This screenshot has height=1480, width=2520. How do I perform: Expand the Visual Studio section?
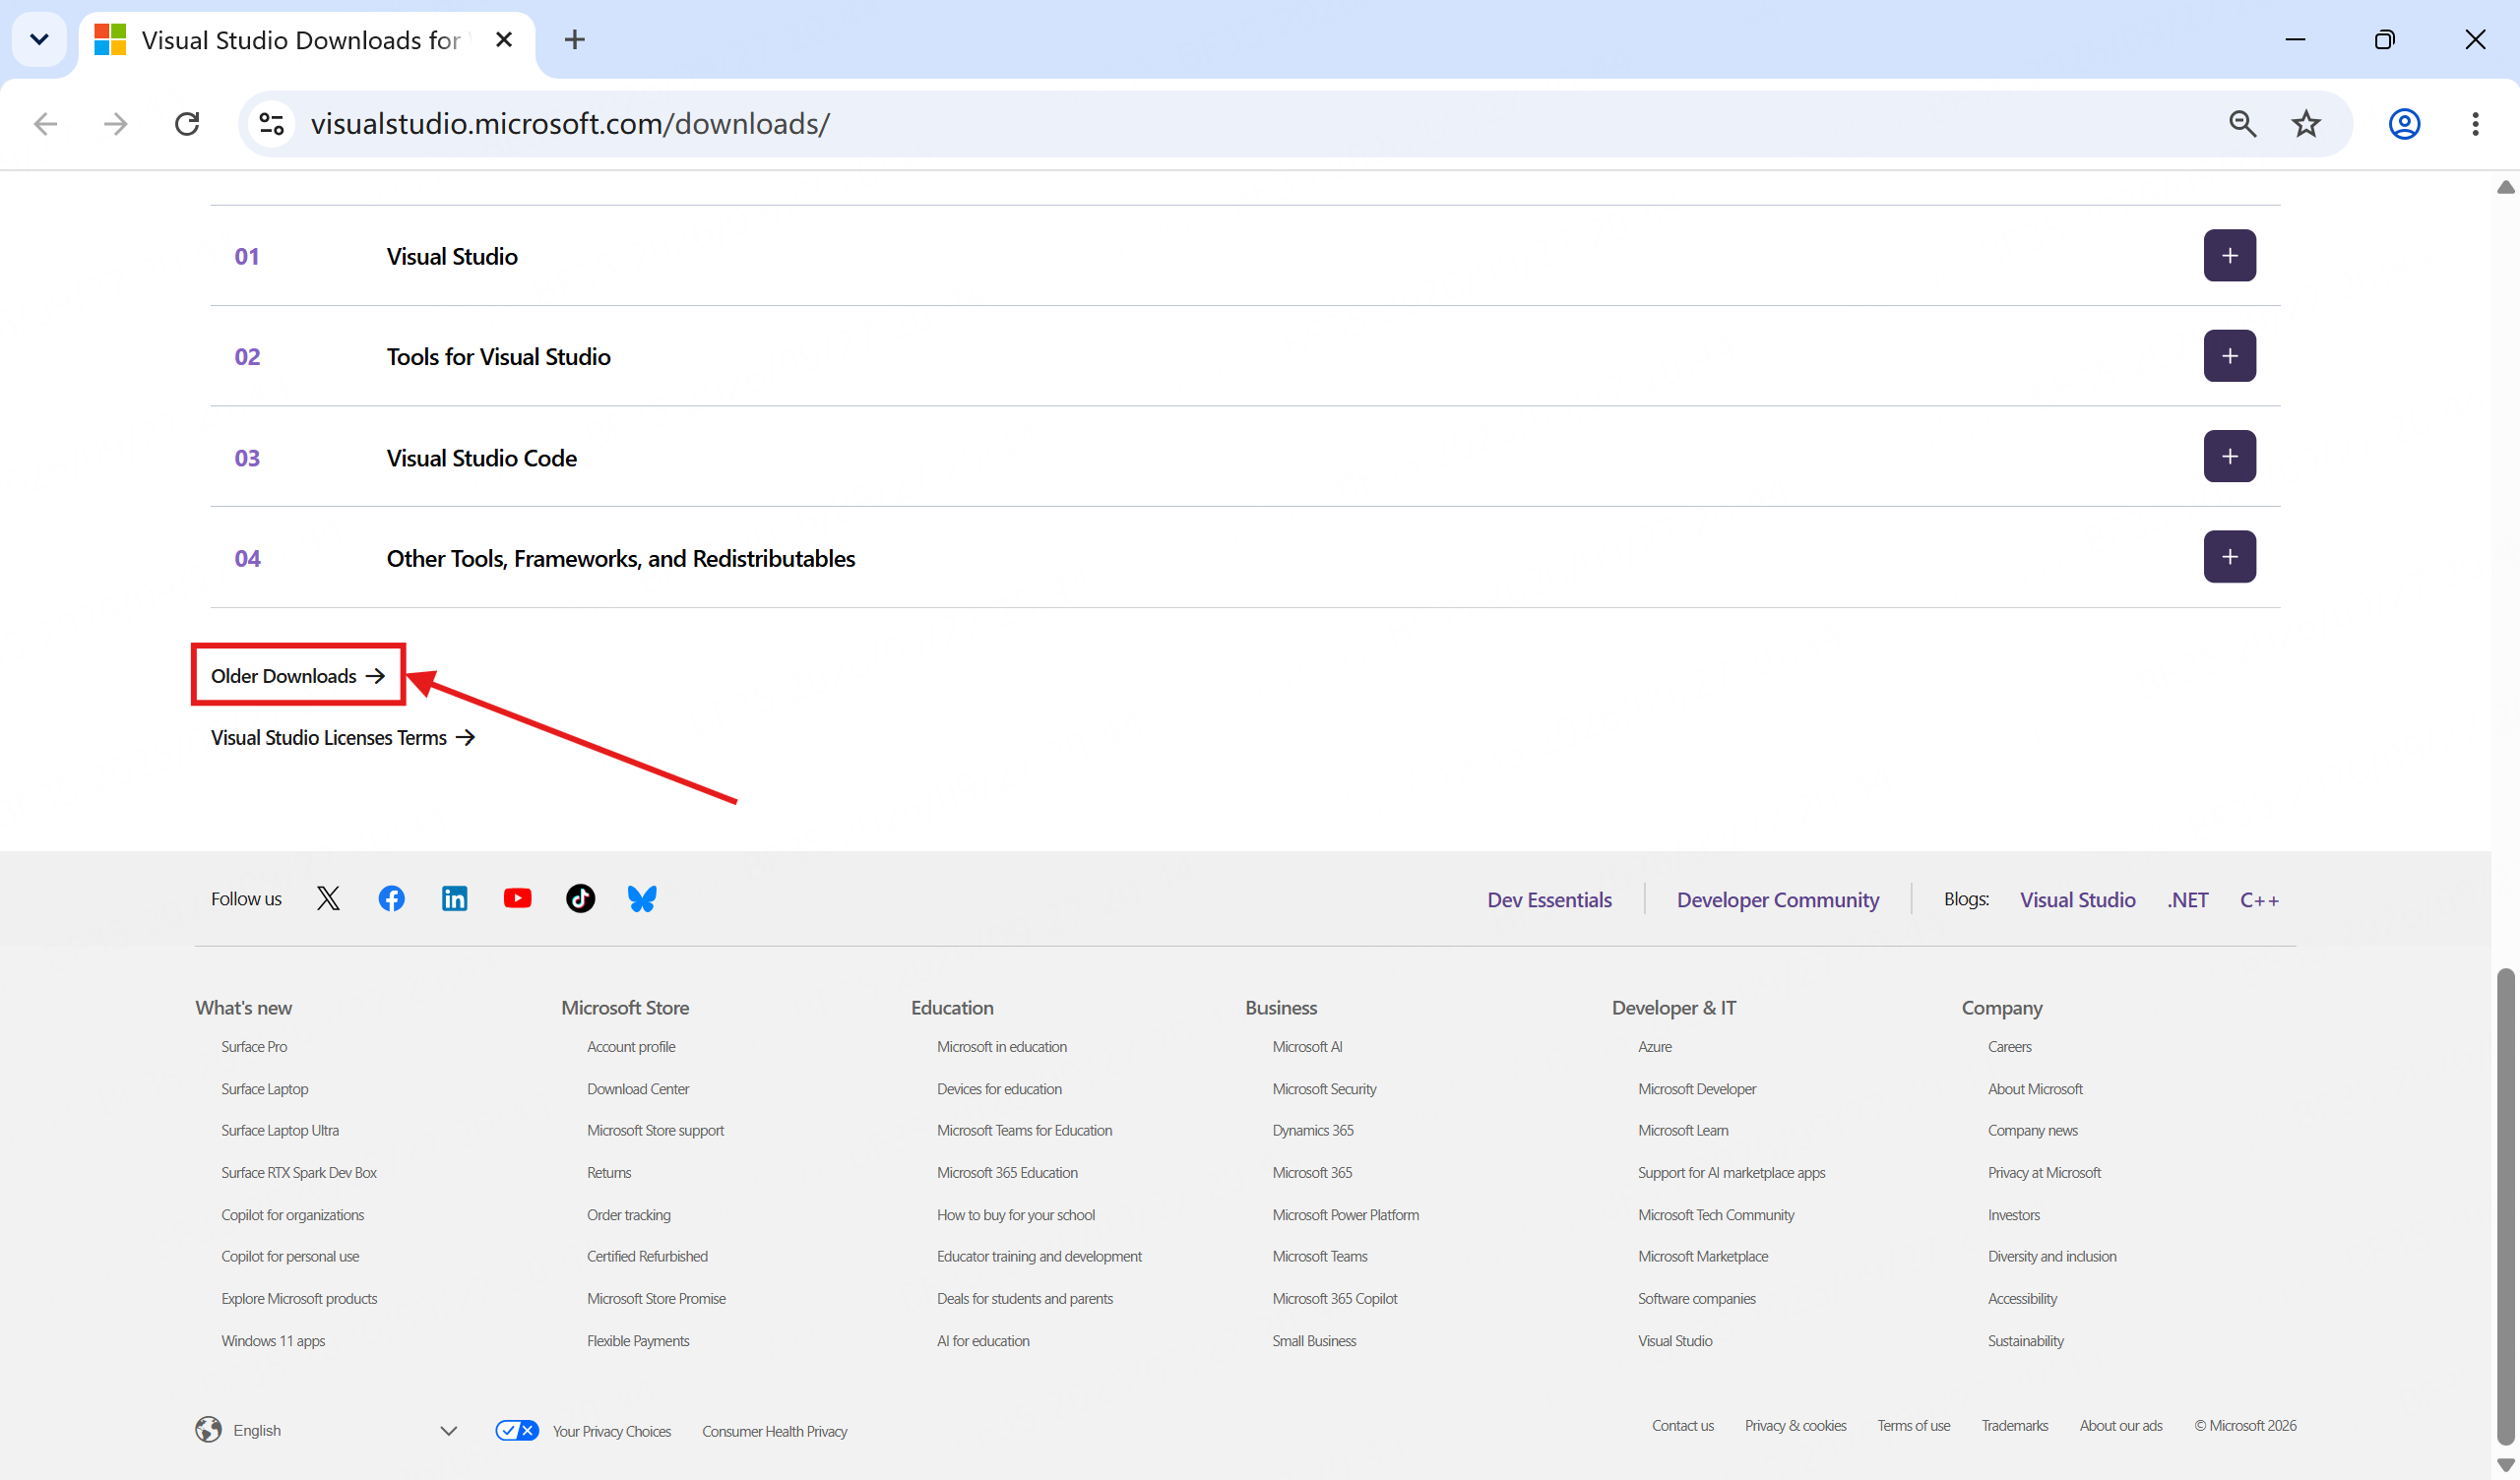click(x=2229, y=255)
